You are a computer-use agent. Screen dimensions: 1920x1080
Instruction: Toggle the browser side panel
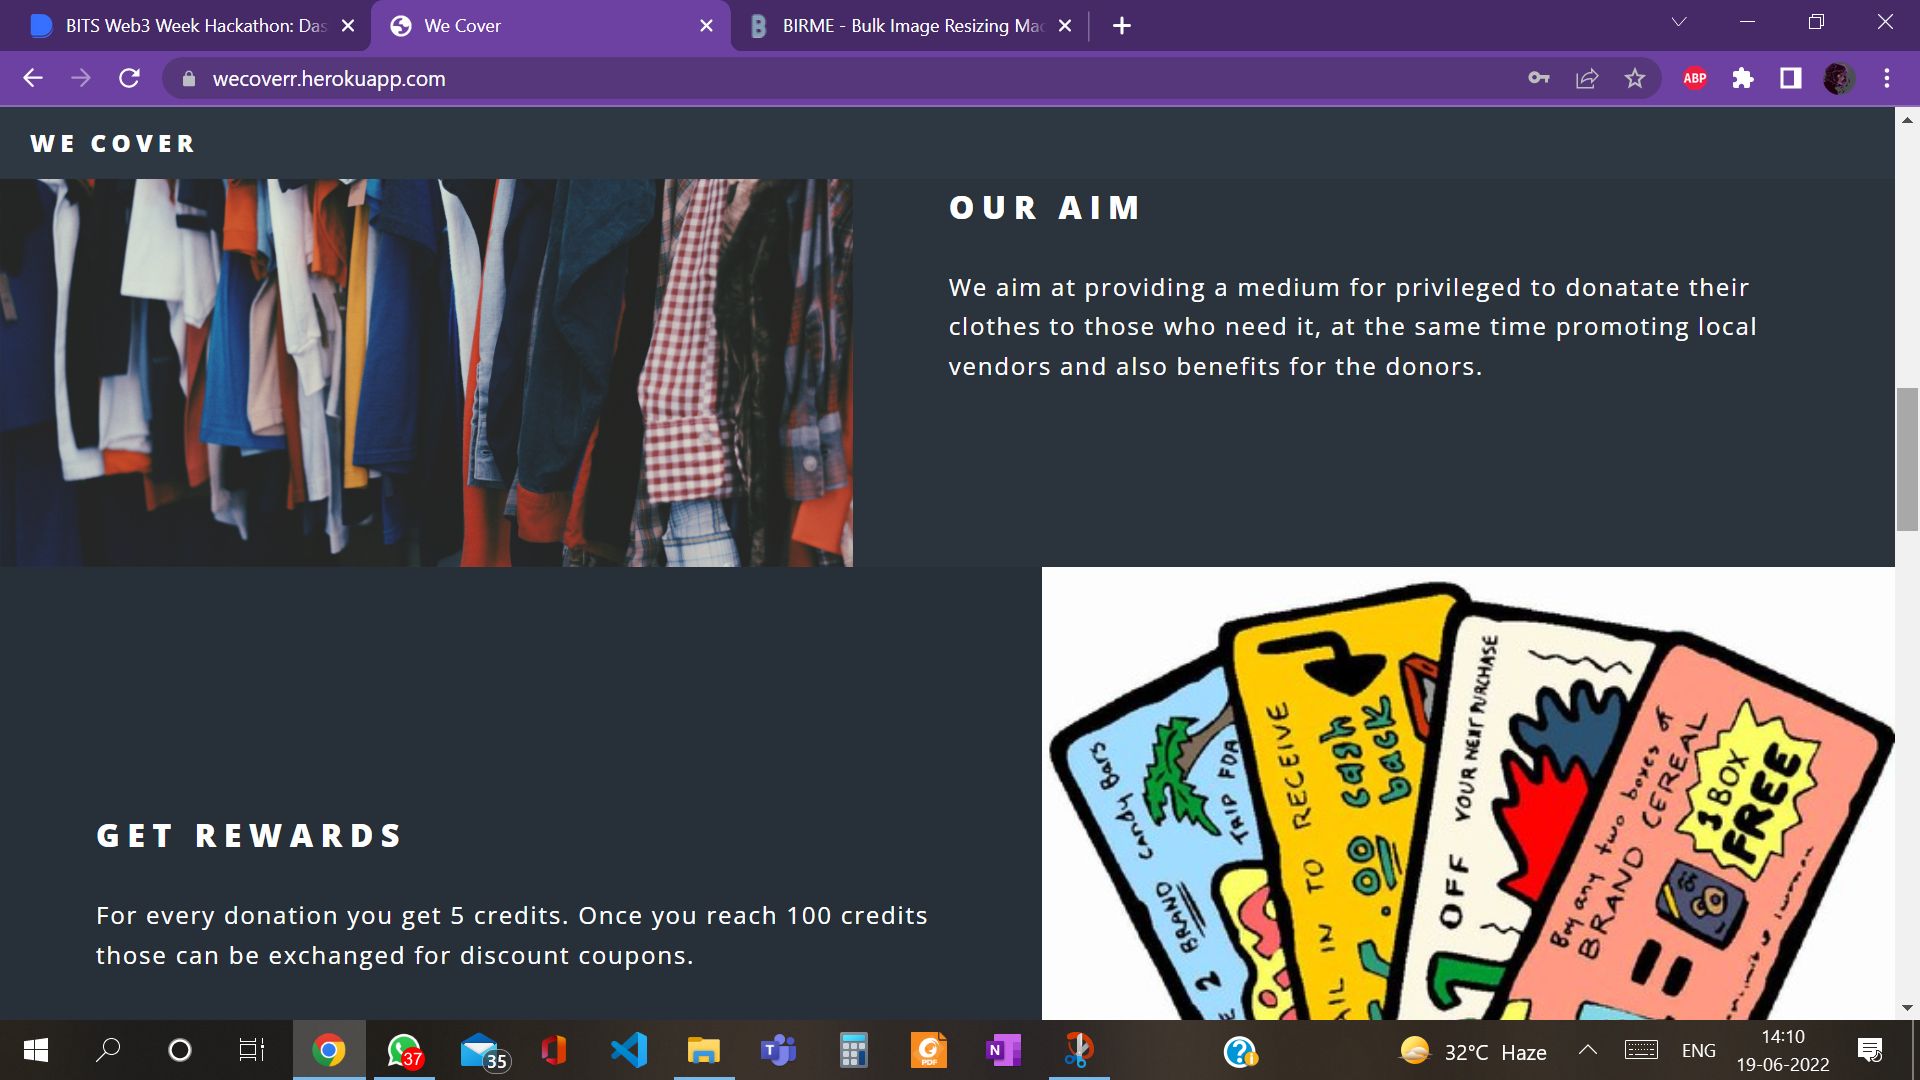tap(1791, 78)
